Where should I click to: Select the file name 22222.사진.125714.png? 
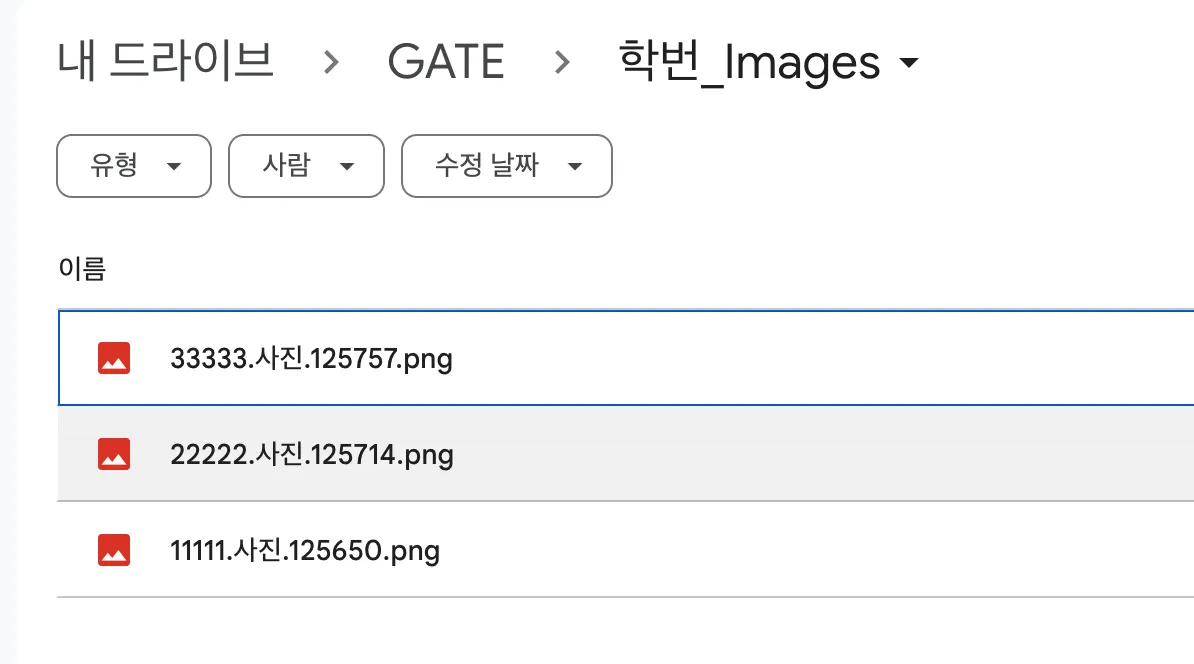(x=312, y=455)
